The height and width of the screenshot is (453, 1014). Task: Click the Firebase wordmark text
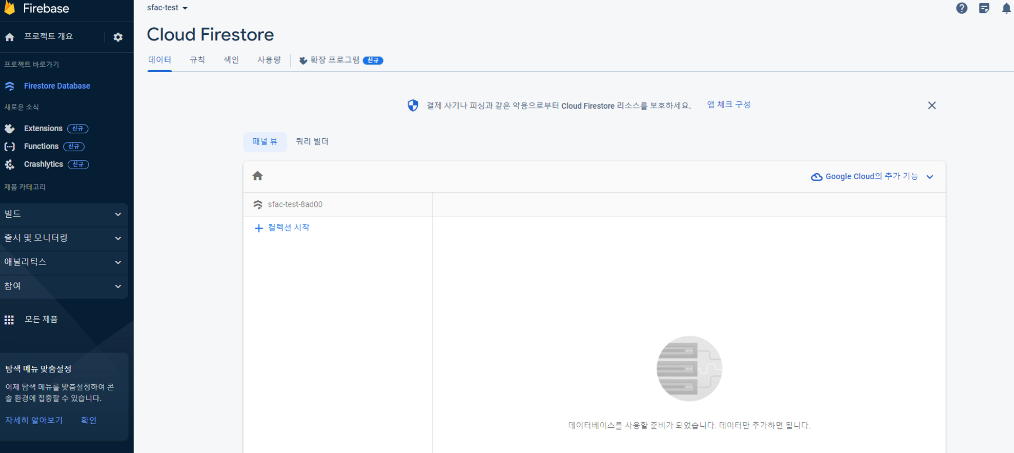click(x=46, y=8)
